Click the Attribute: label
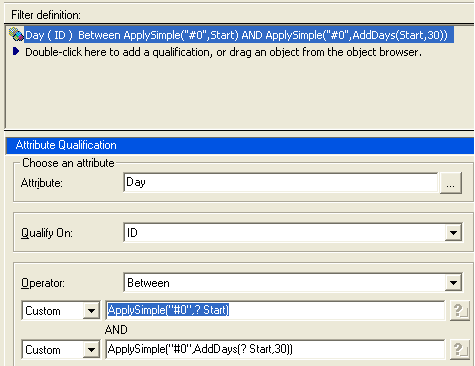475x366 pixels. [x=42, y=183]
